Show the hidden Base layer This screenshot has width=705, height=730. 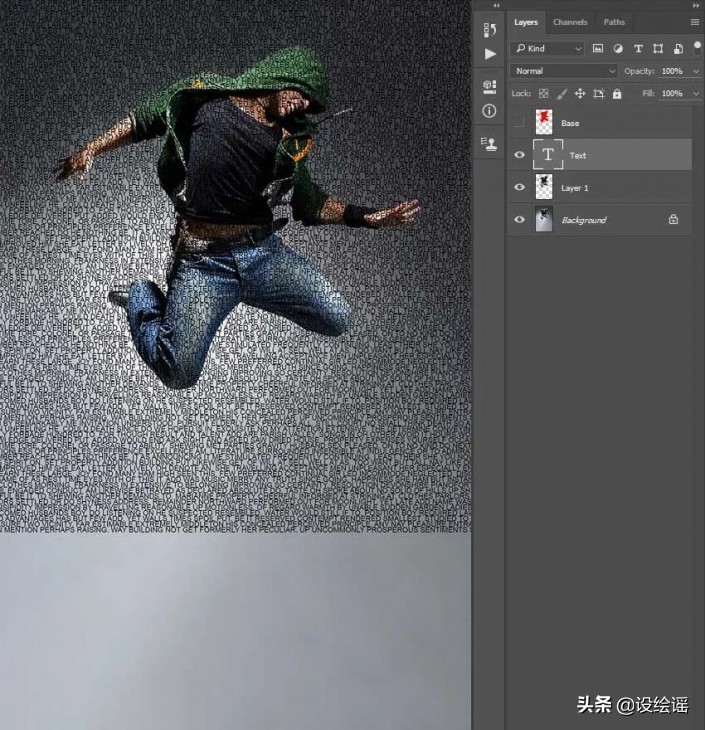(x=518, y=123)
